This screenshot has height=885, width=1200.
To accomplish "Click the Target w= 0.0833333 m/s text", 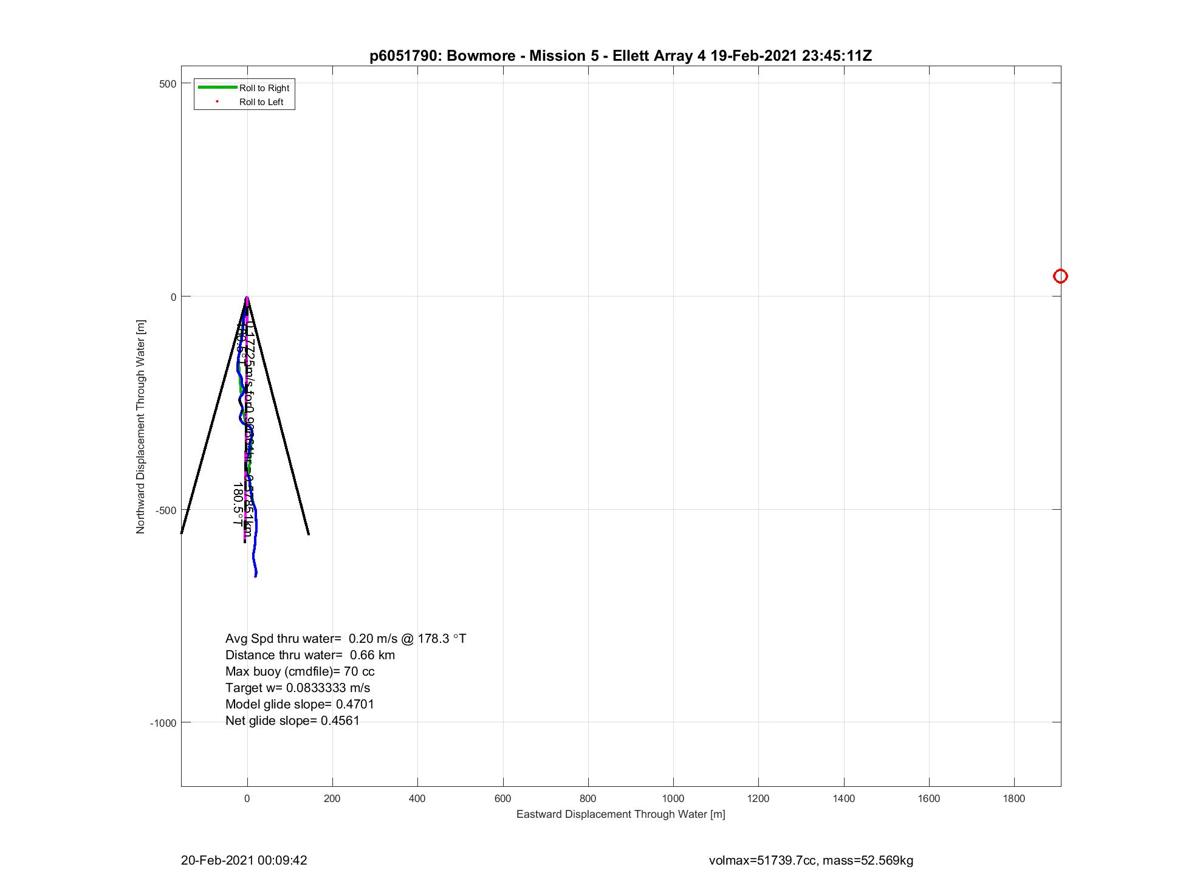I will 298,688.
